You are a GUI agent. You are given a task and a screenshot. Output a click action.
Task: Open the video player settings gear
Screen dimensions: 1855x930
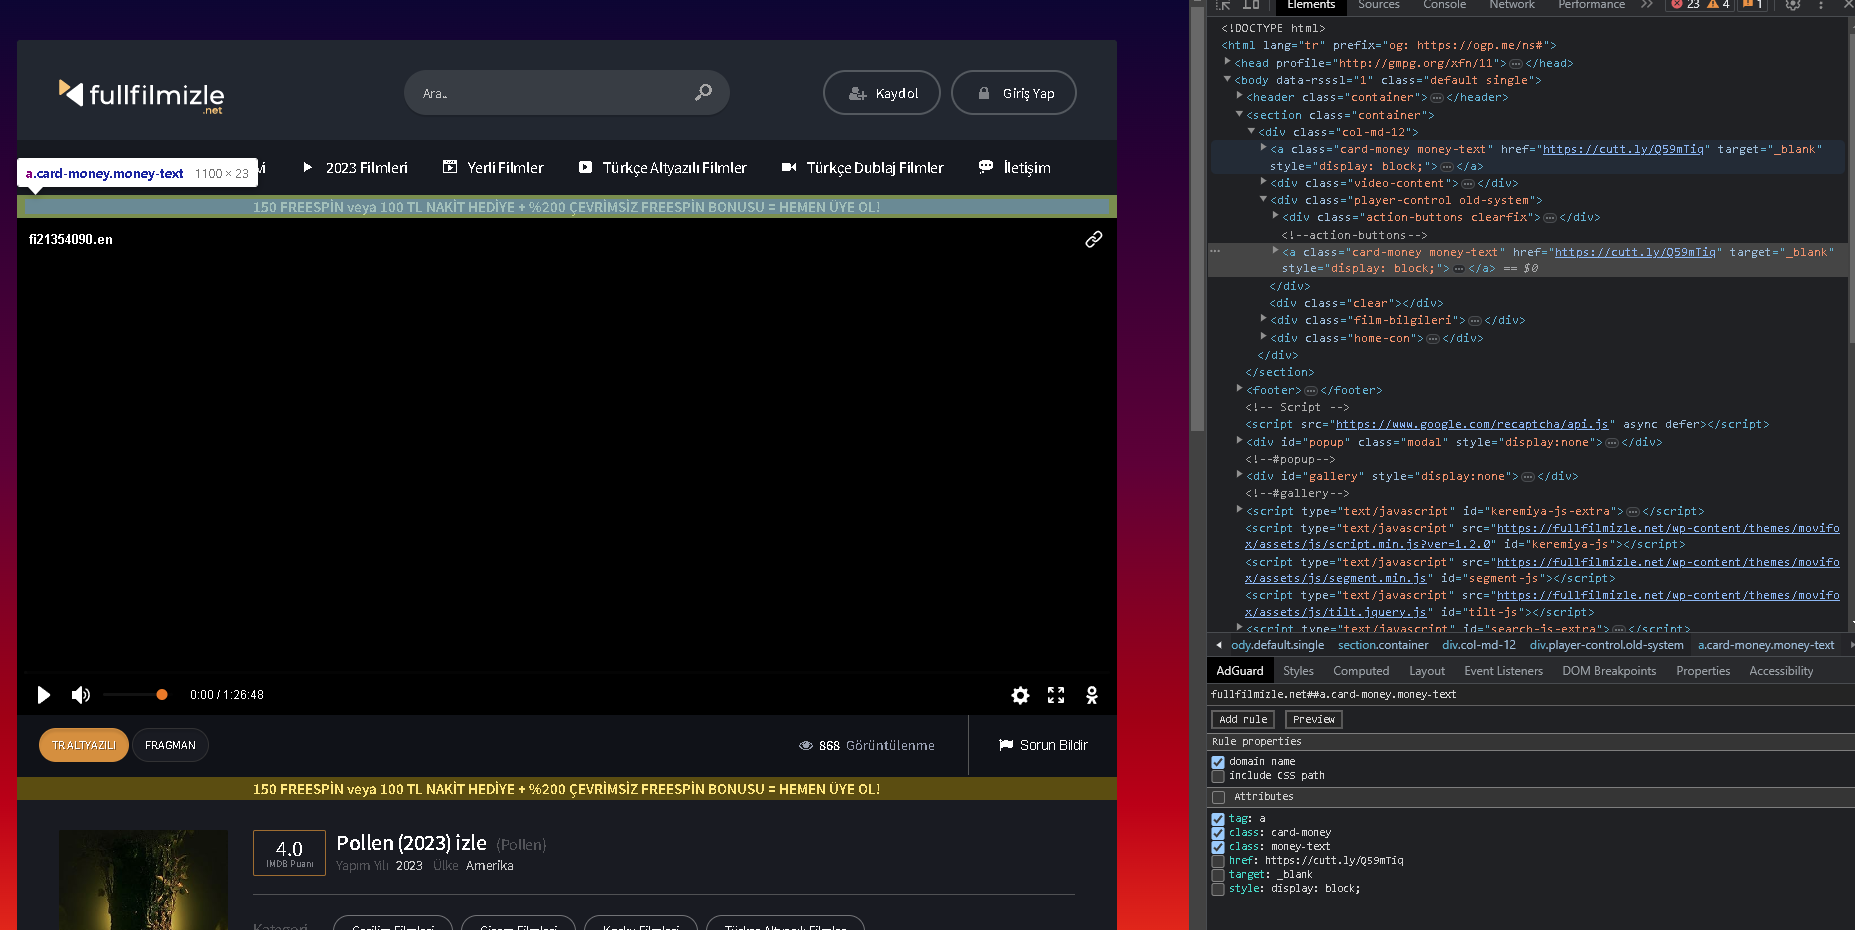1020,695
